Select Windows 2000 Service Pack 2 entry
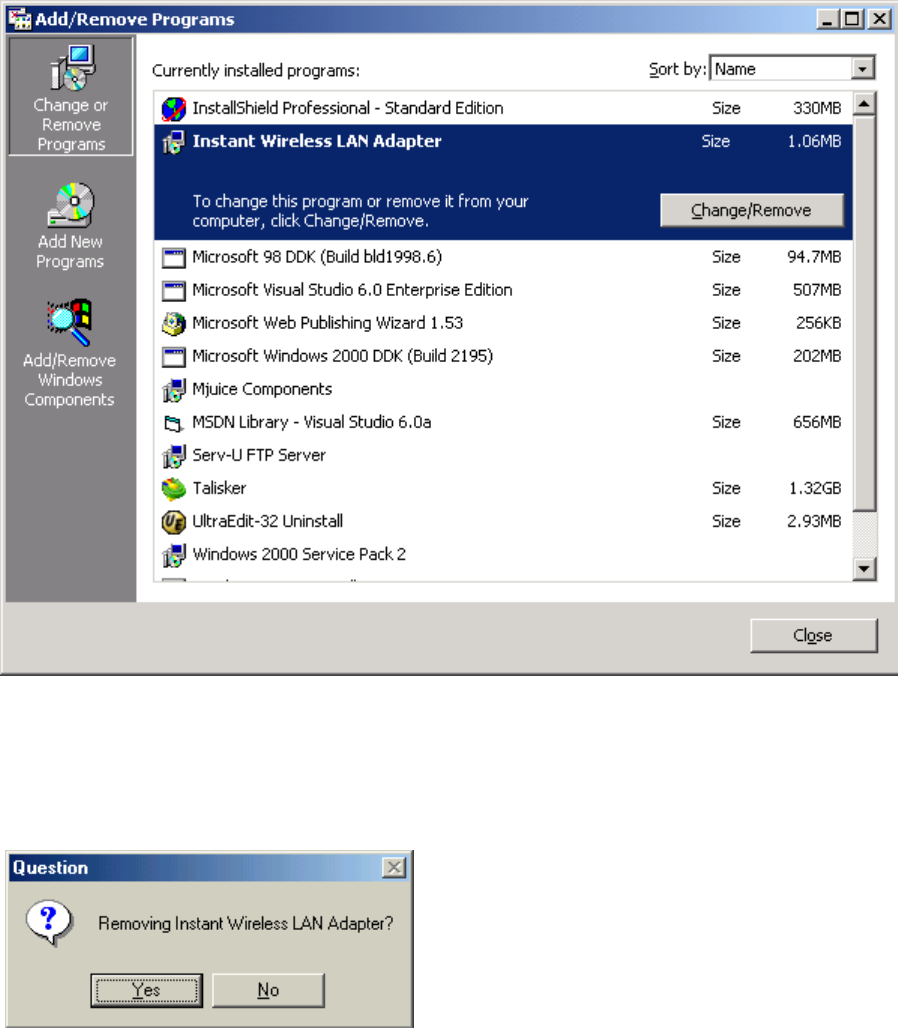 [x=503, y=555]
